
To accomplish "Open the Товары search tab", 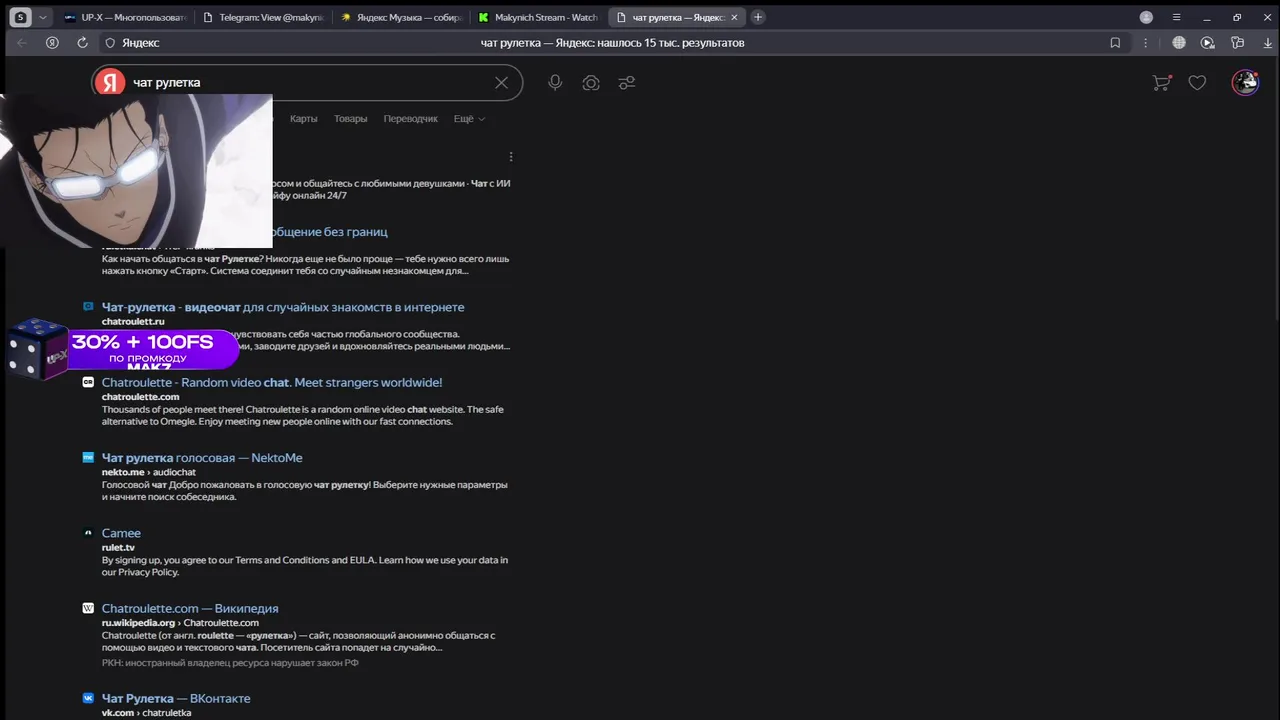I will tap(350, 119).
